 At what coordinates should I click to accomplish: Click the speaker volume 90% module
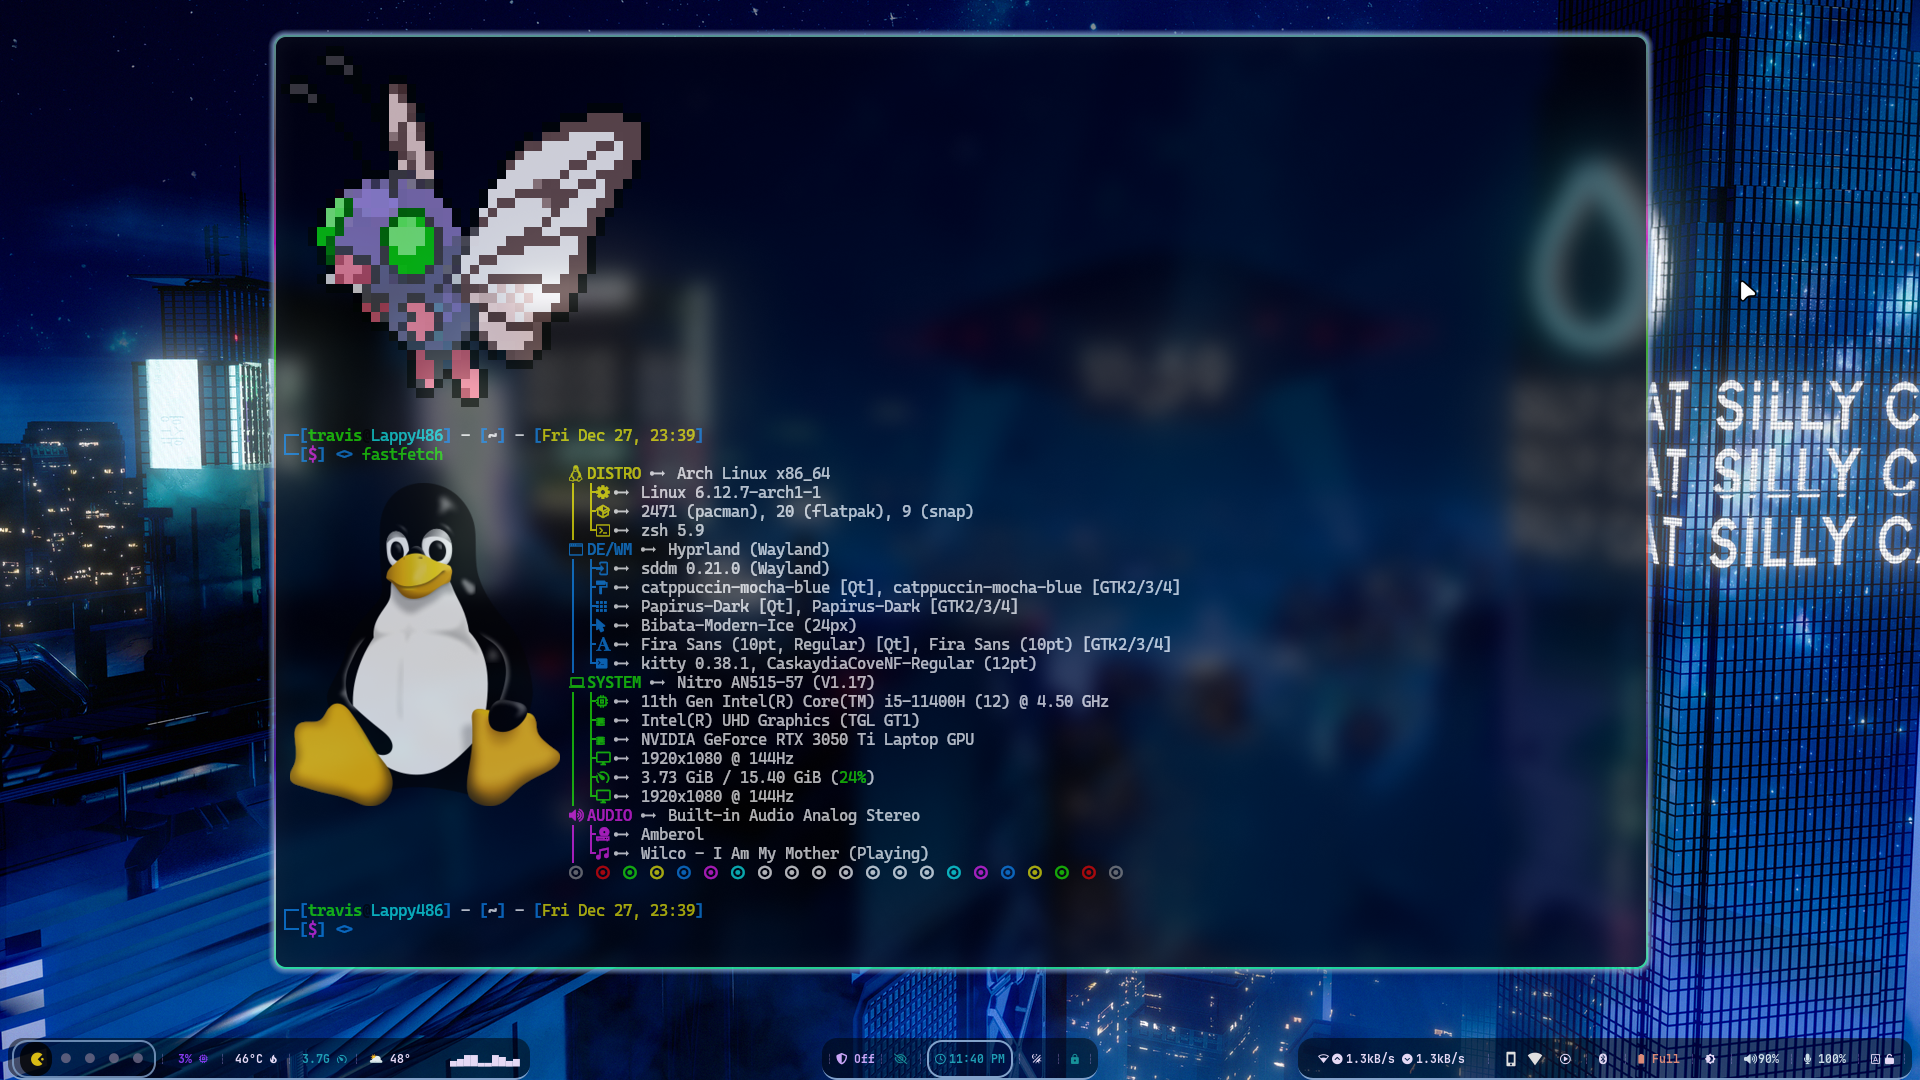tap(1761, 1059)
